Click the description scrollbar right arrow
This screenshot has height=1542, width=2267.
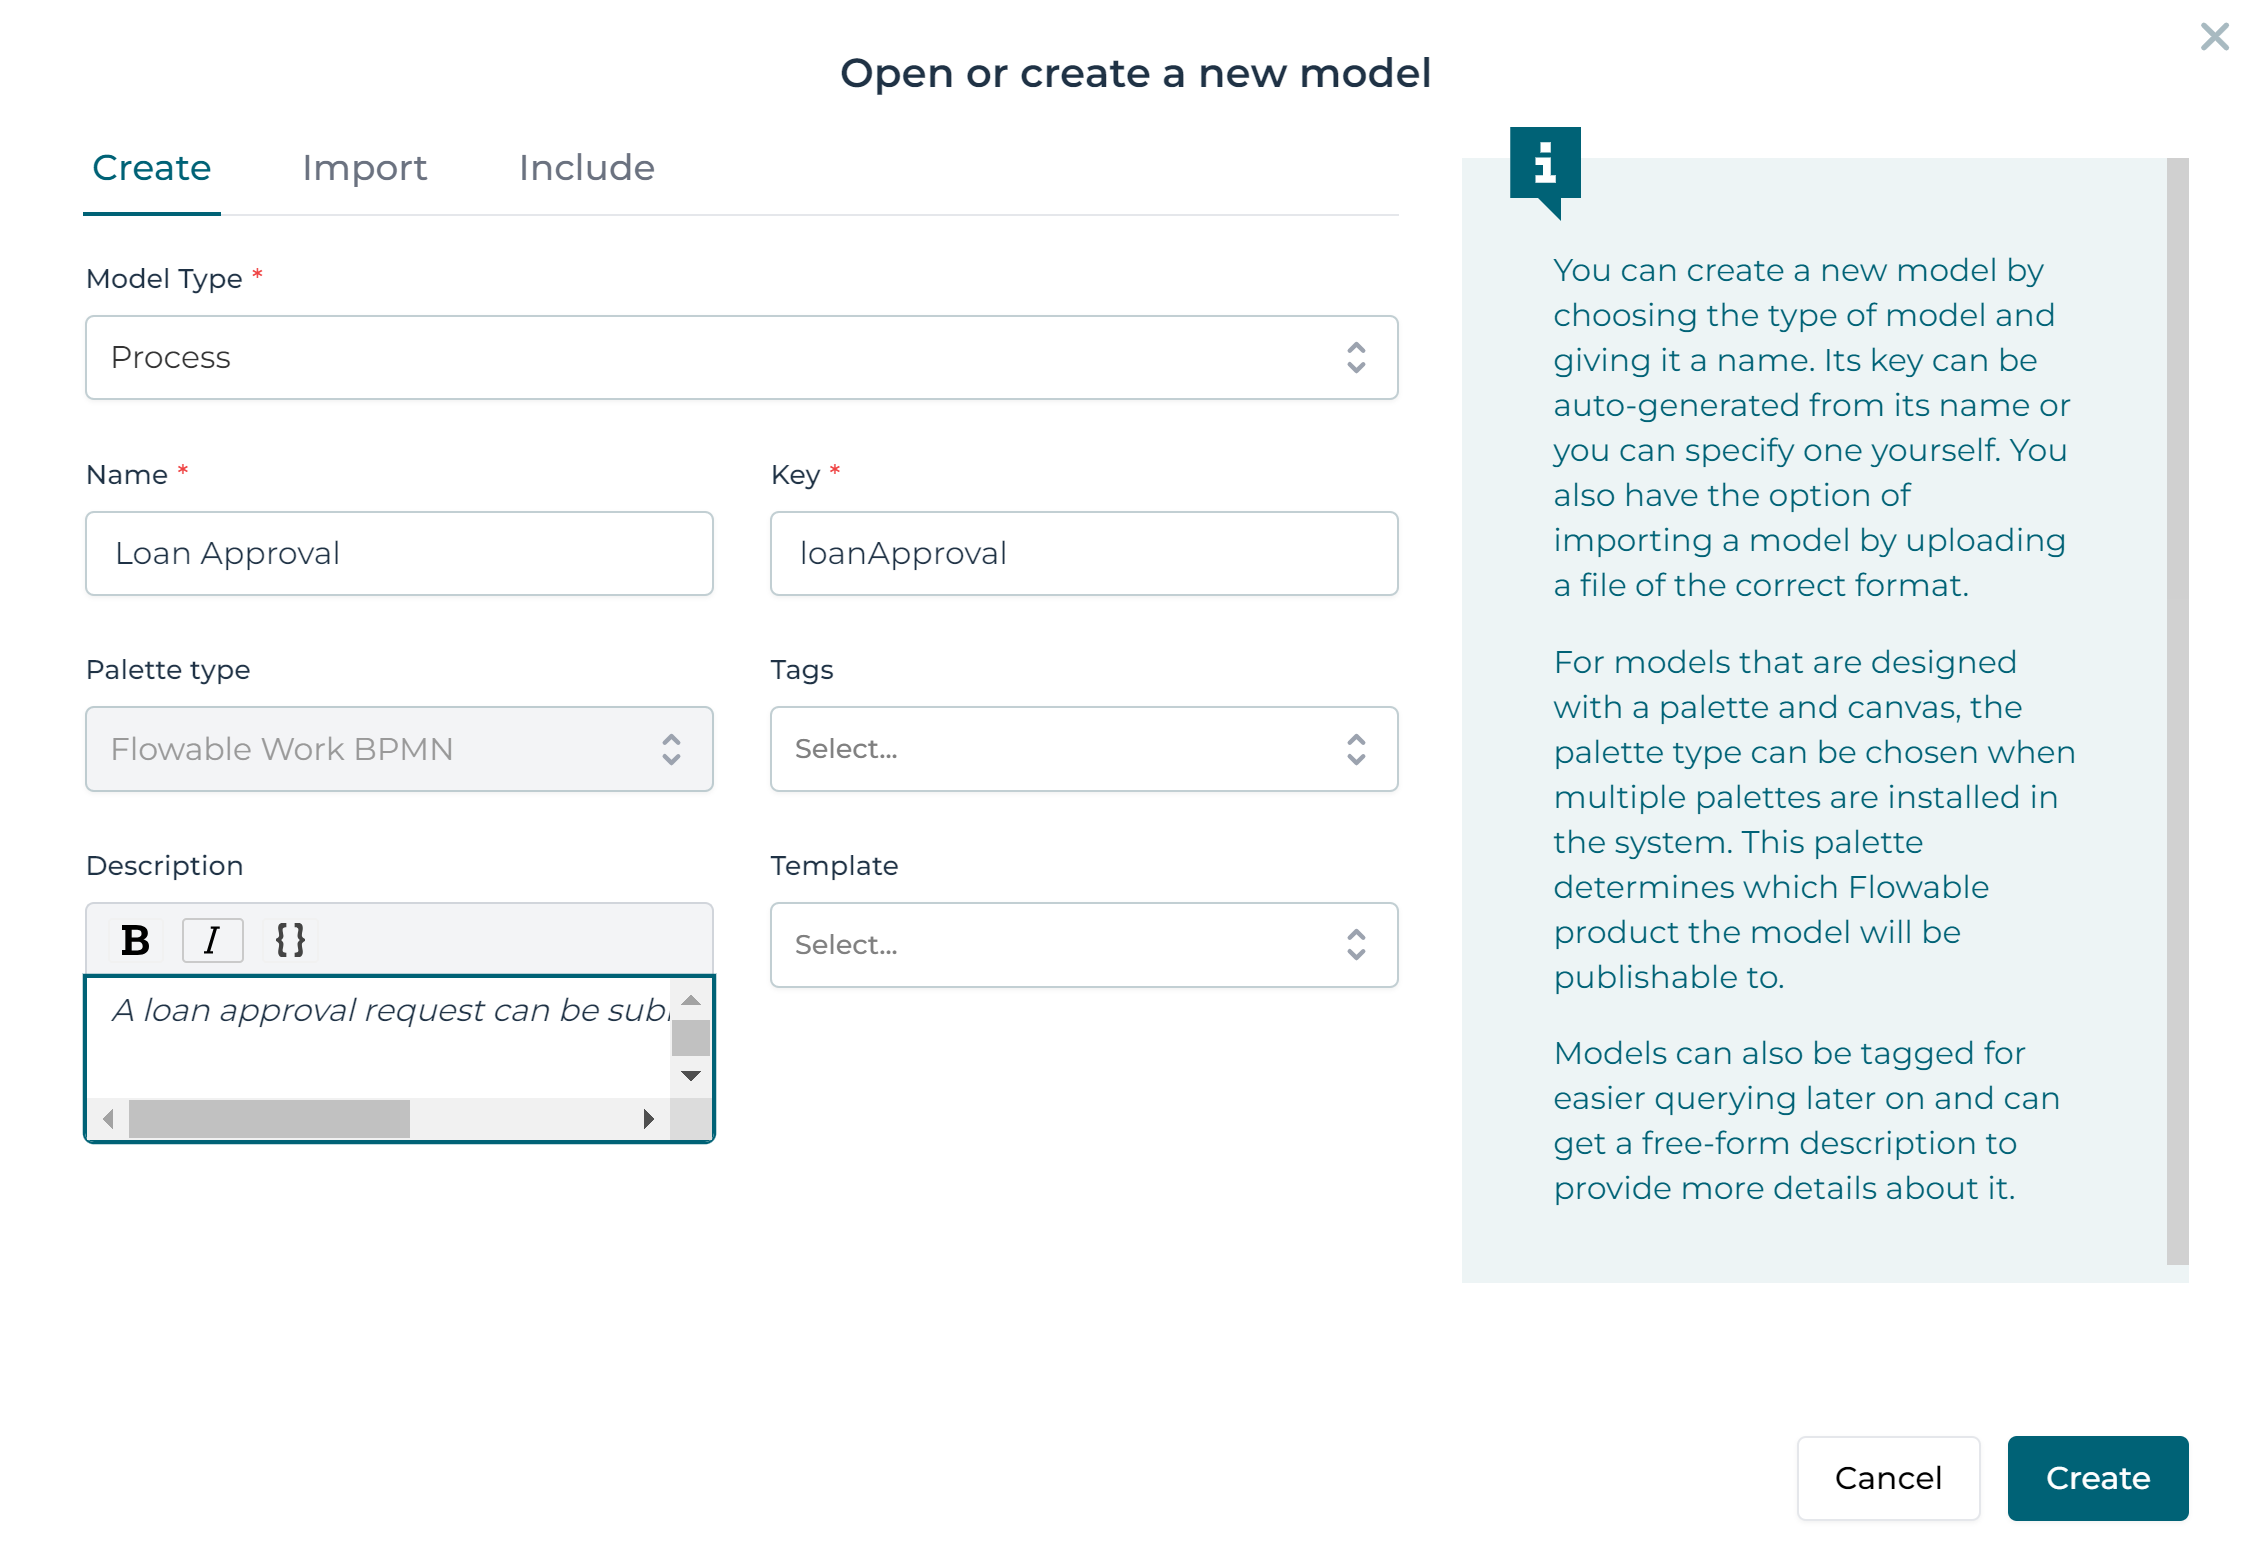[x=648, y=1119]
